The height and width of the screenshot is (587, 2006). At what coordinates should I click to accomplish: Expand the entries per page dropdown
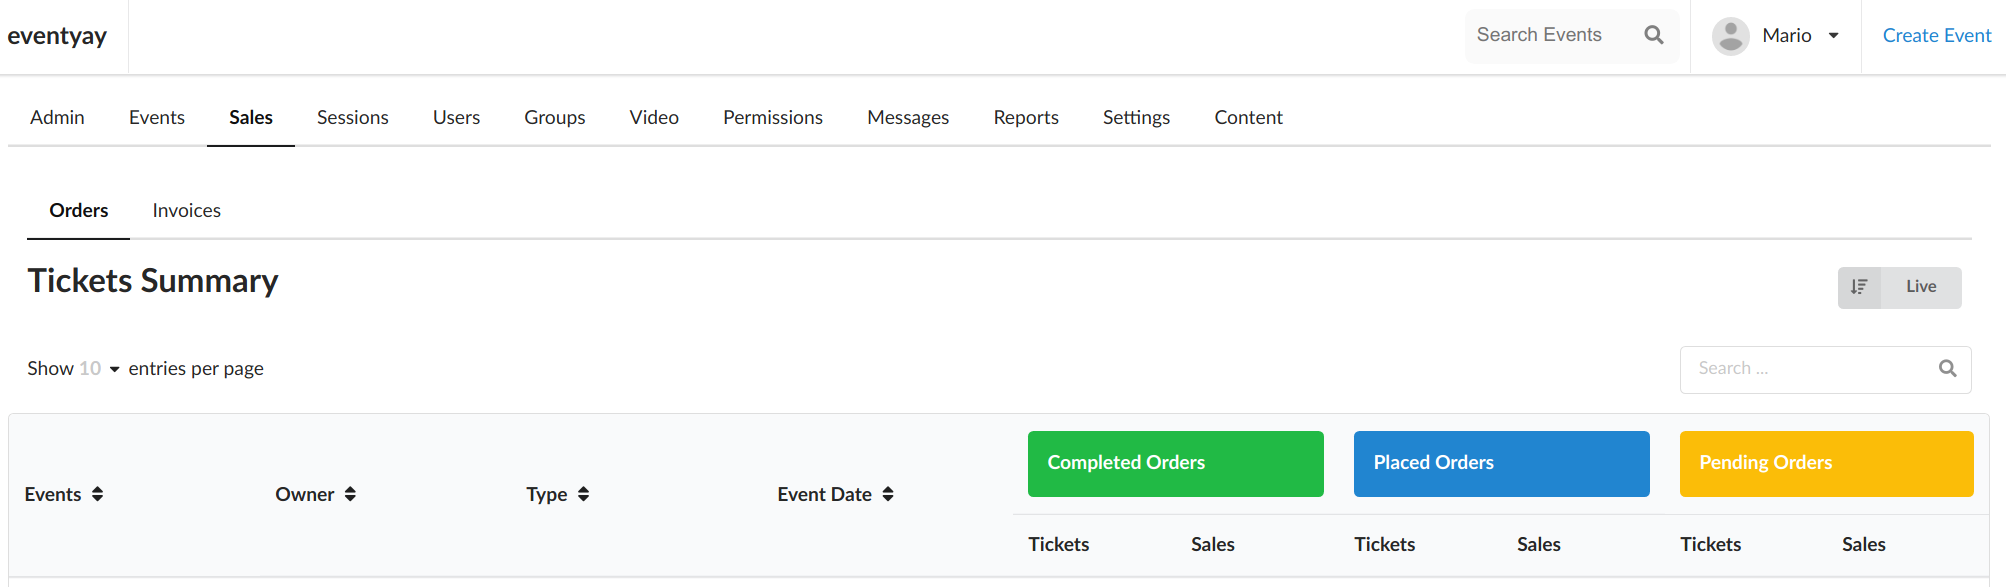click(x=100, y=369)
